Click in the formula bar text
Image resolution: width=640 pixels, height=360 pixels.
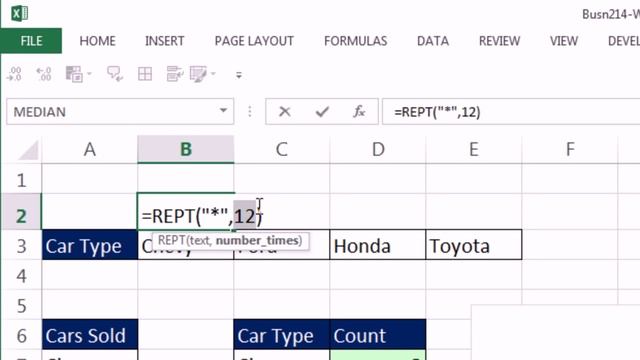tap(437, 112)
